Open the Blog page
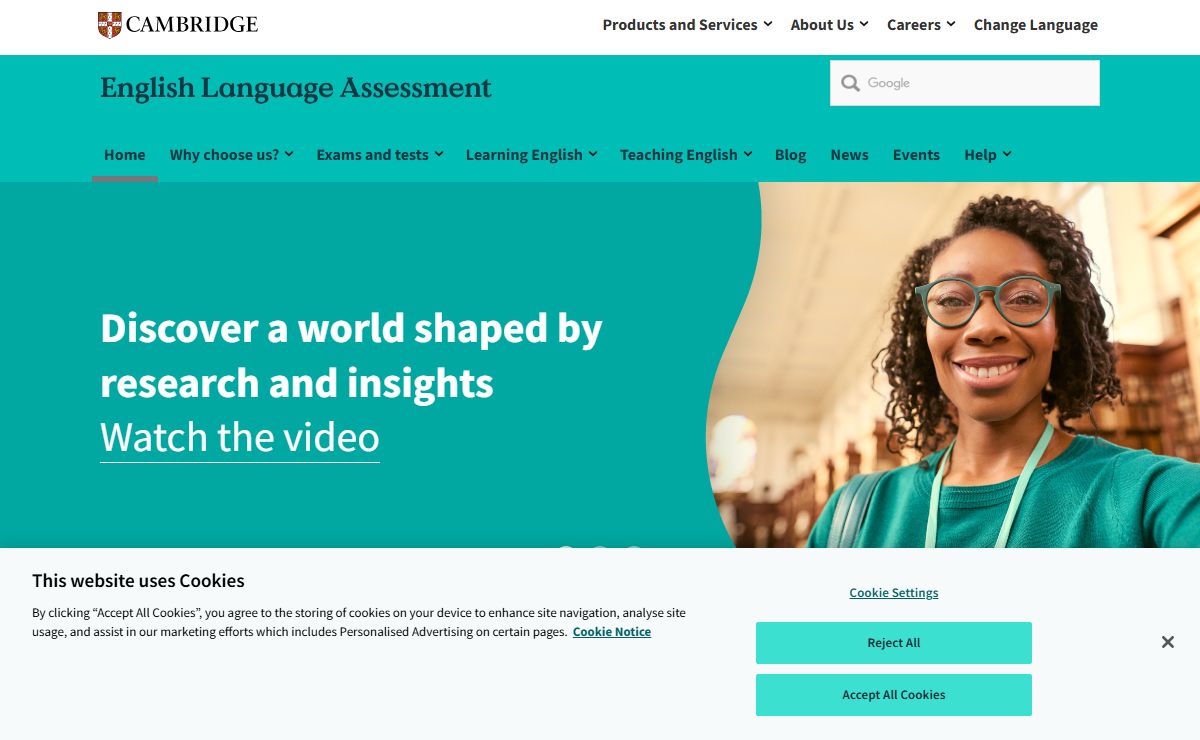Viewport: 1200px width, 740px height. pos(790,155)
